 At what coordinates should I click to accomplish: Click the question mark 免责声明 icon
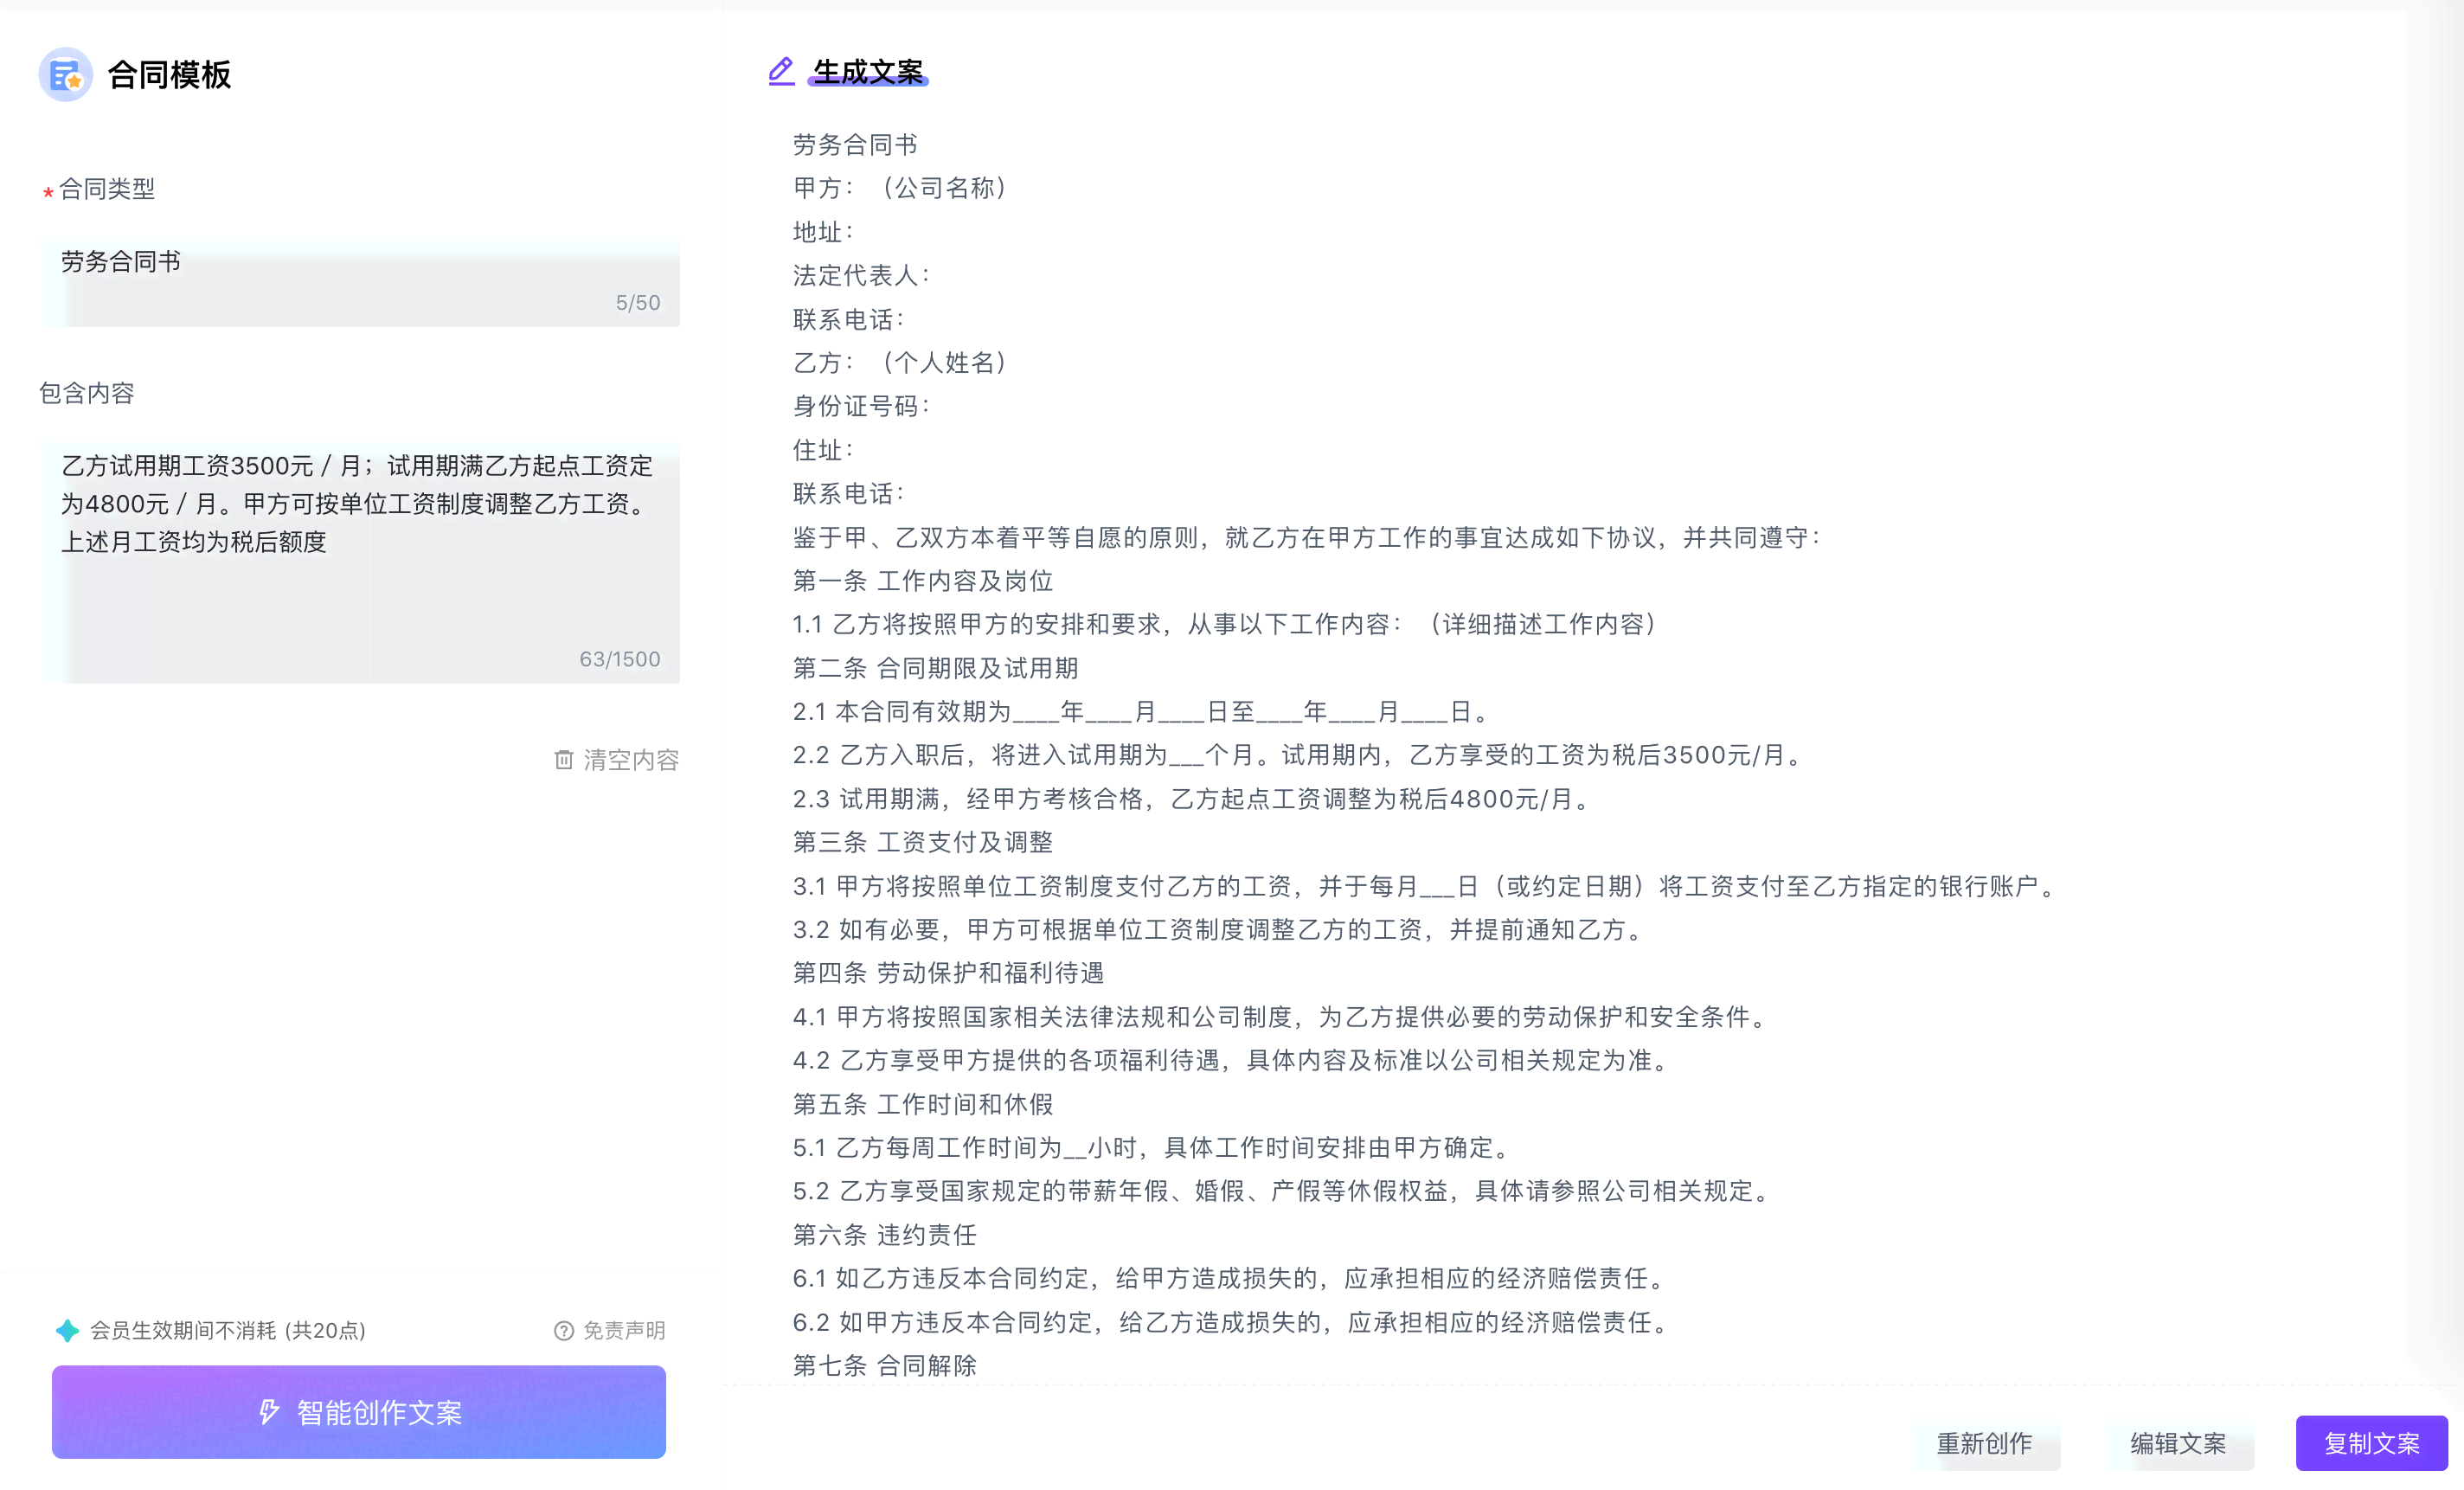tap(560, 1330)
